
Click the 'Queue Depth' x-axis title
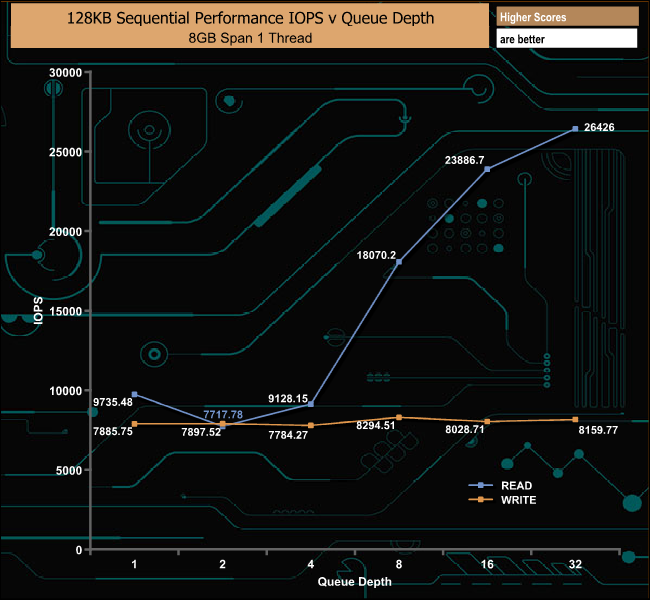tap(354, 582)
